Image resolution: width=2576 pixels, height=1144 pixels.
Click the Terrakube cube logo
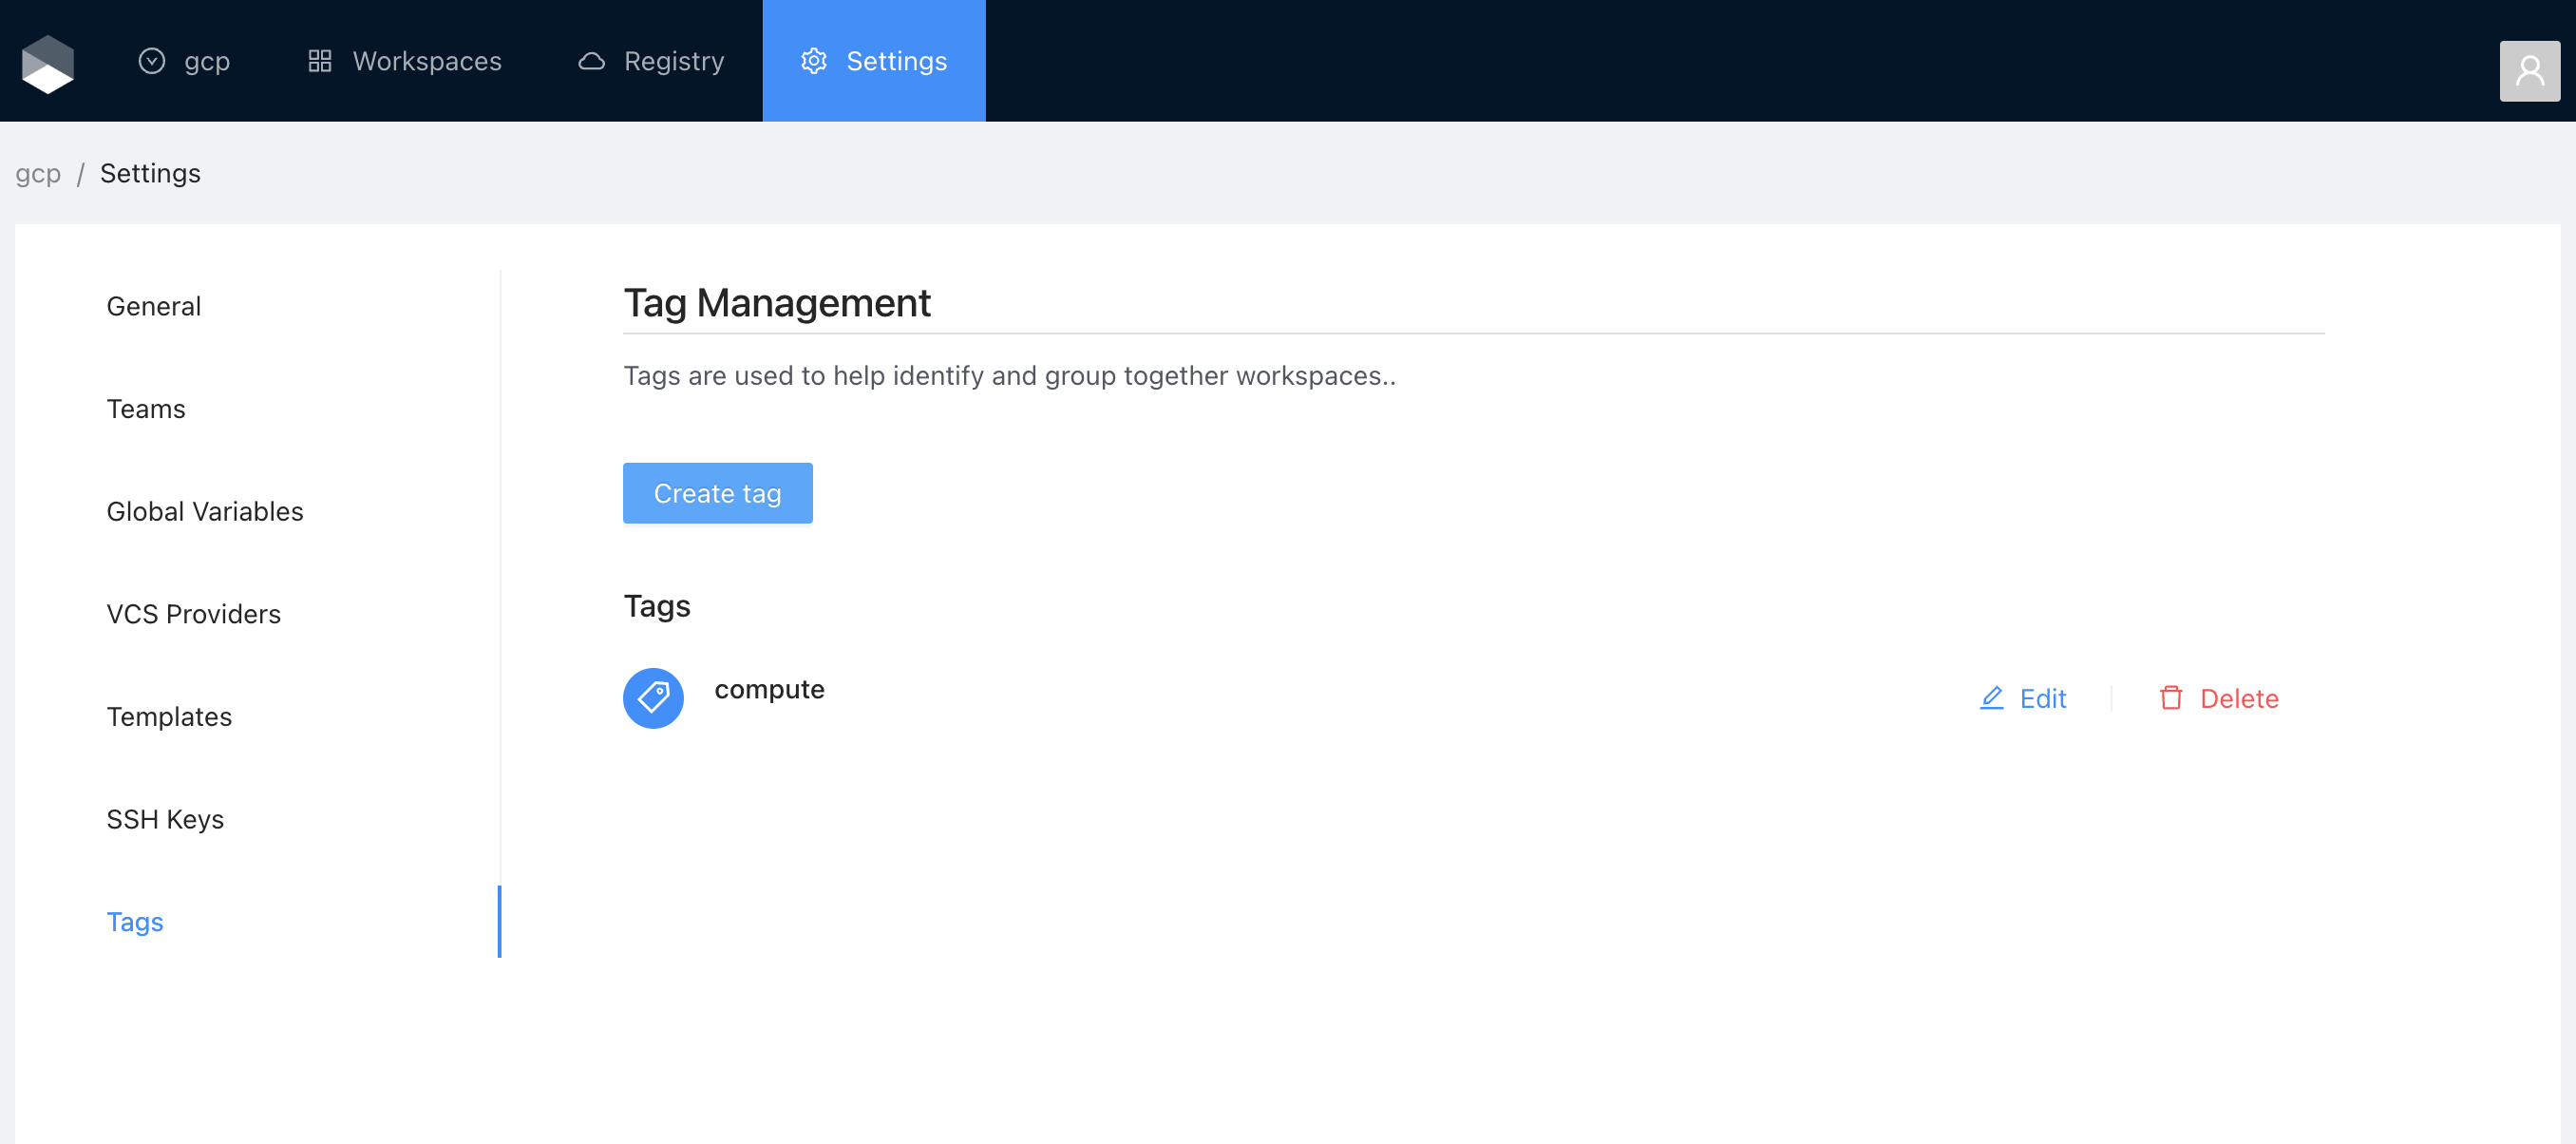(48, 63)
